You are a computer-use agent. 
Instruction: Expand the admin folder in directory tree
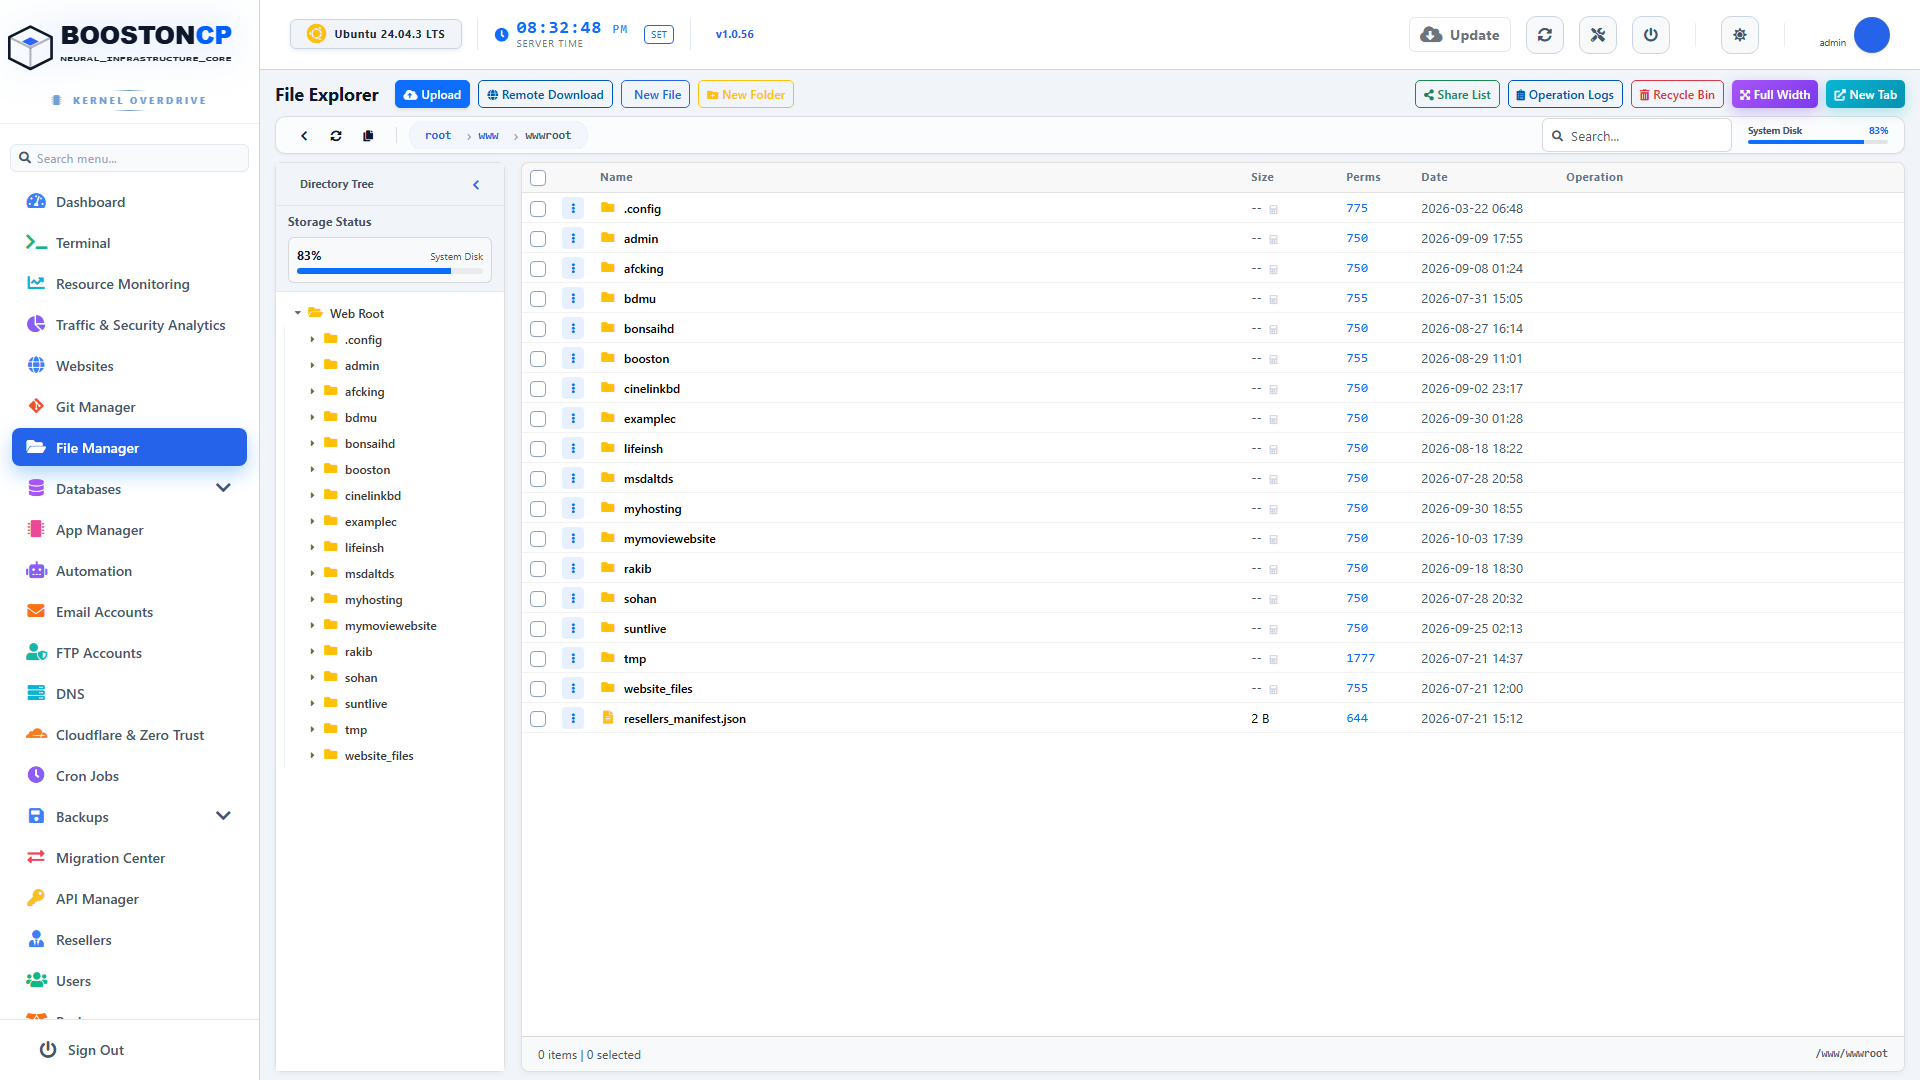tap(312, 365)
